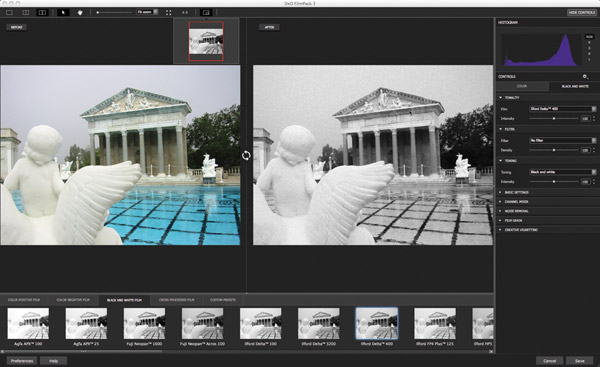Click fit-to-screen four-corners icon

click(x=168, y=13)
